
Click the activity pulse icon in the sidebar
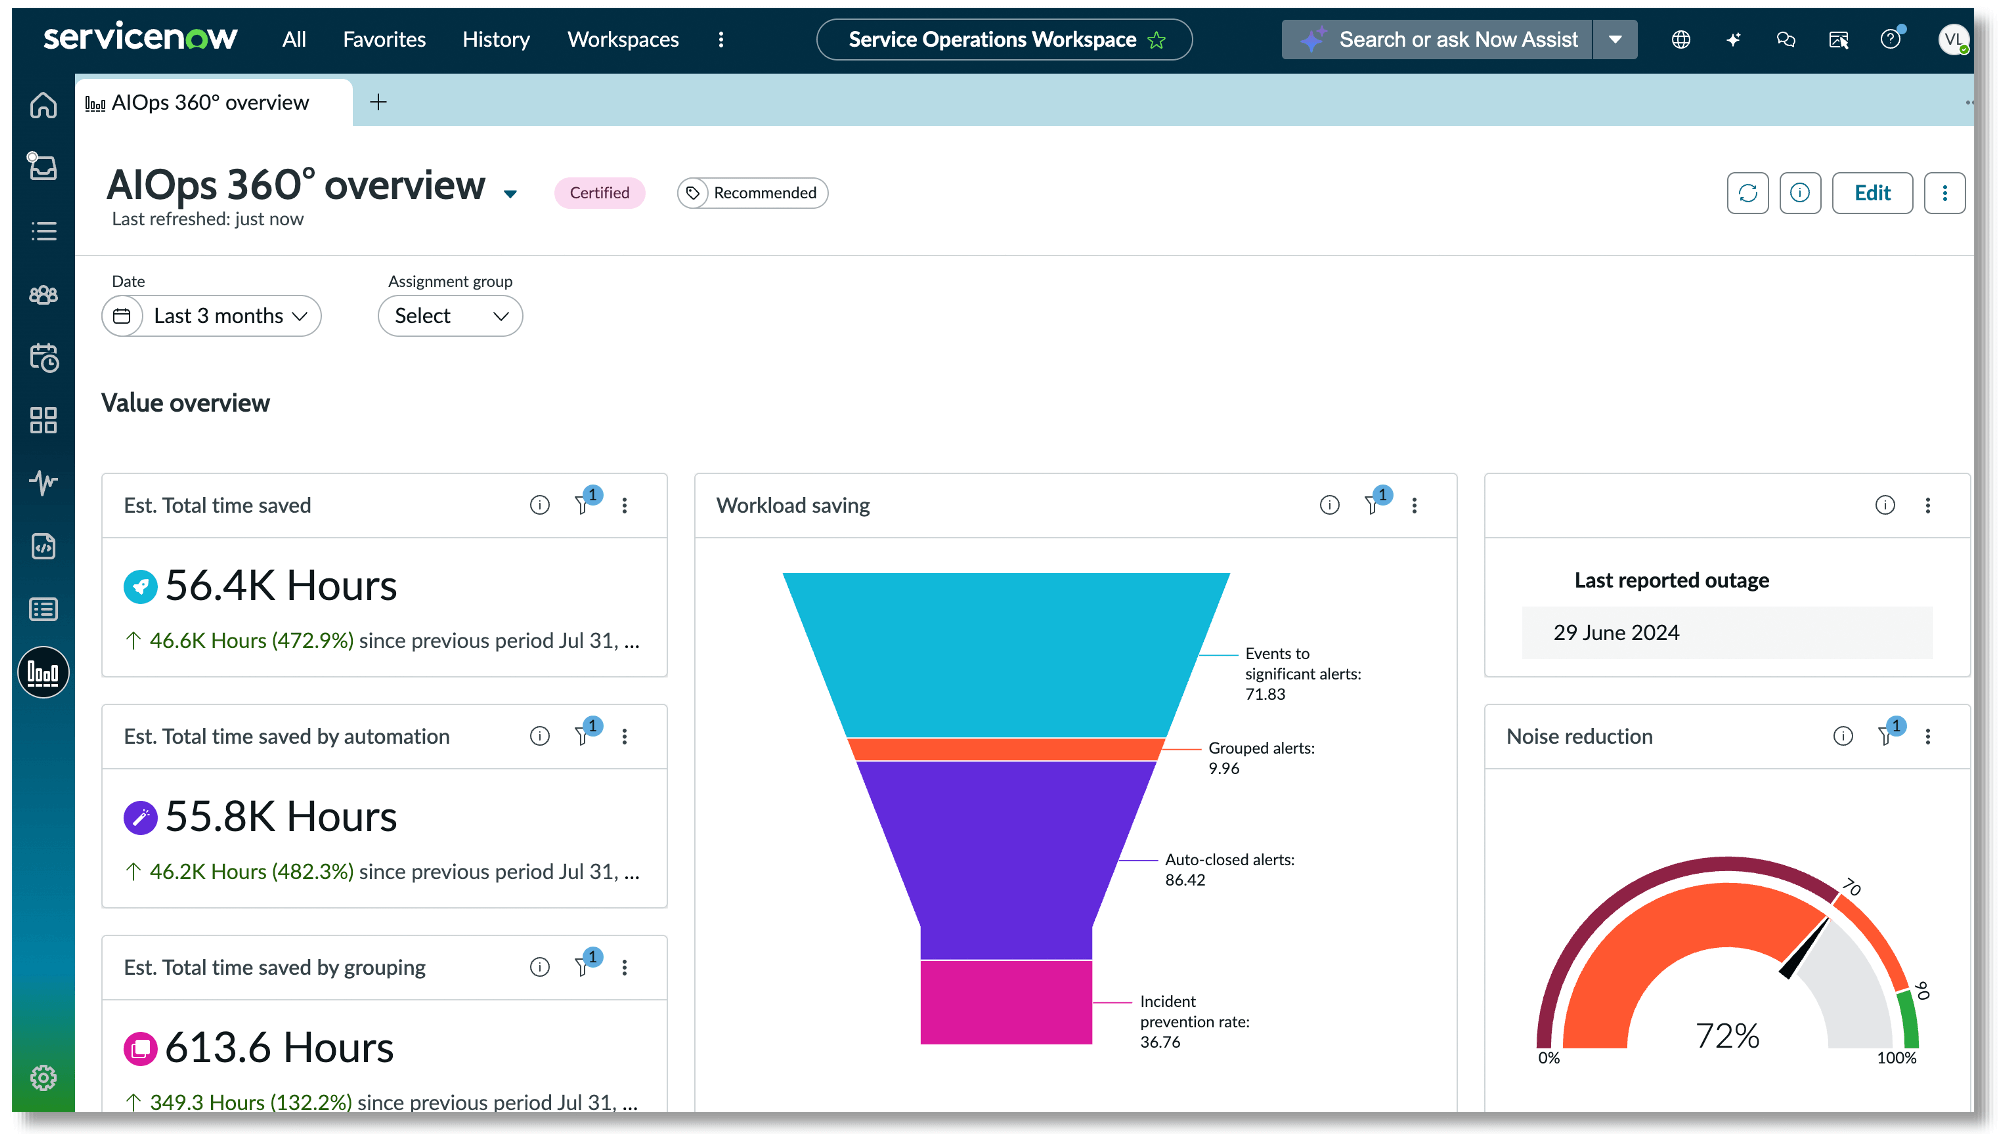tap(43, 483)
